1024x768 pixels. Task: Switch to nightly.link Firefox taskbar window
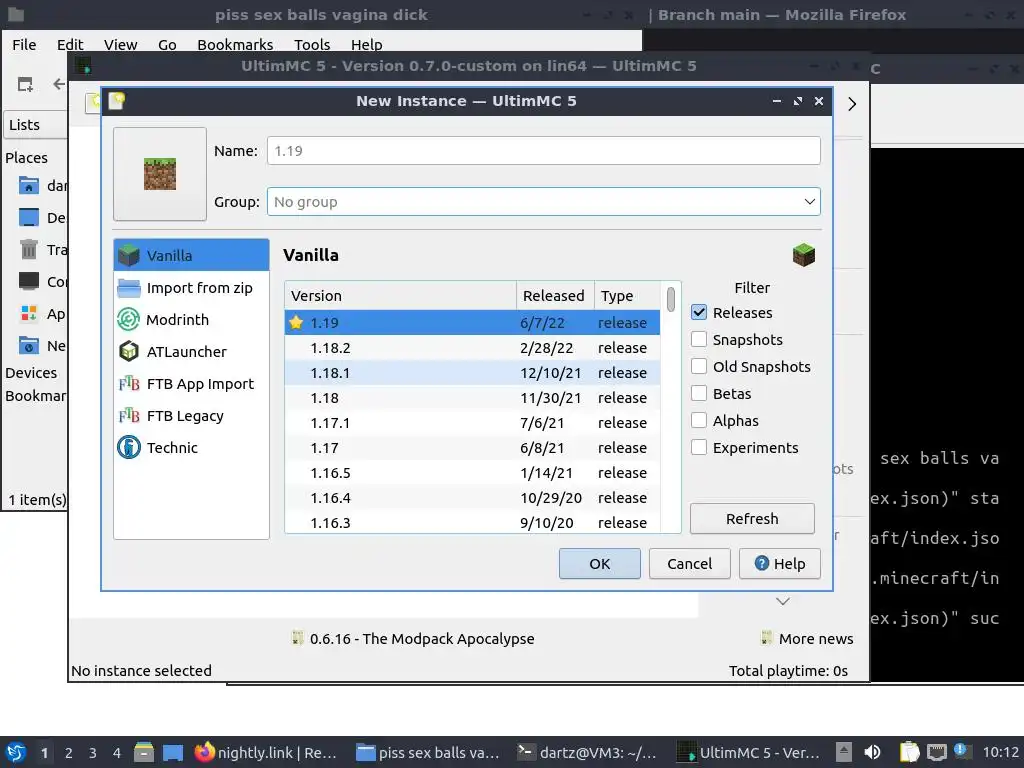point(266,752)
